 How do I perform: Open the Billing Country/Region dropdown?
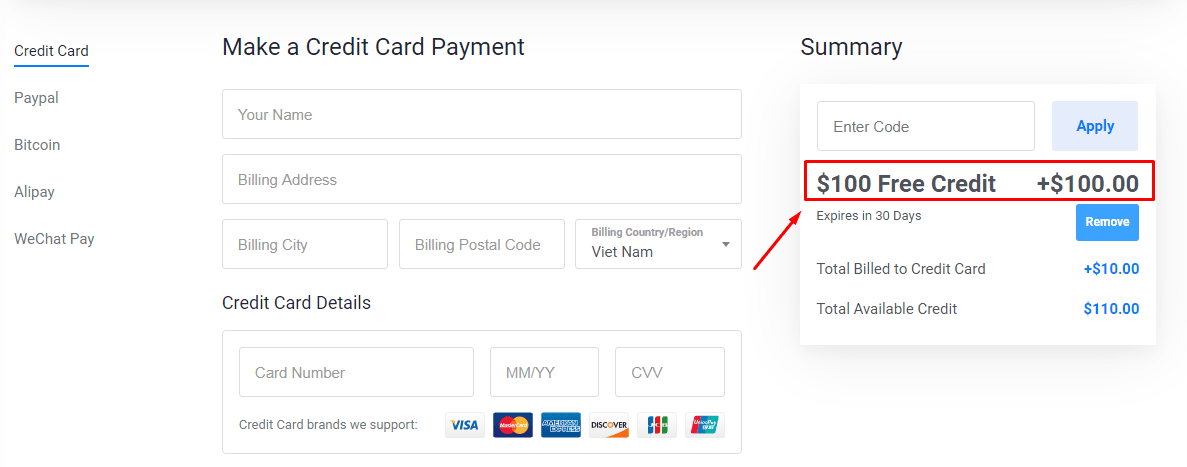pyautogui.click(x=659, y=244)
